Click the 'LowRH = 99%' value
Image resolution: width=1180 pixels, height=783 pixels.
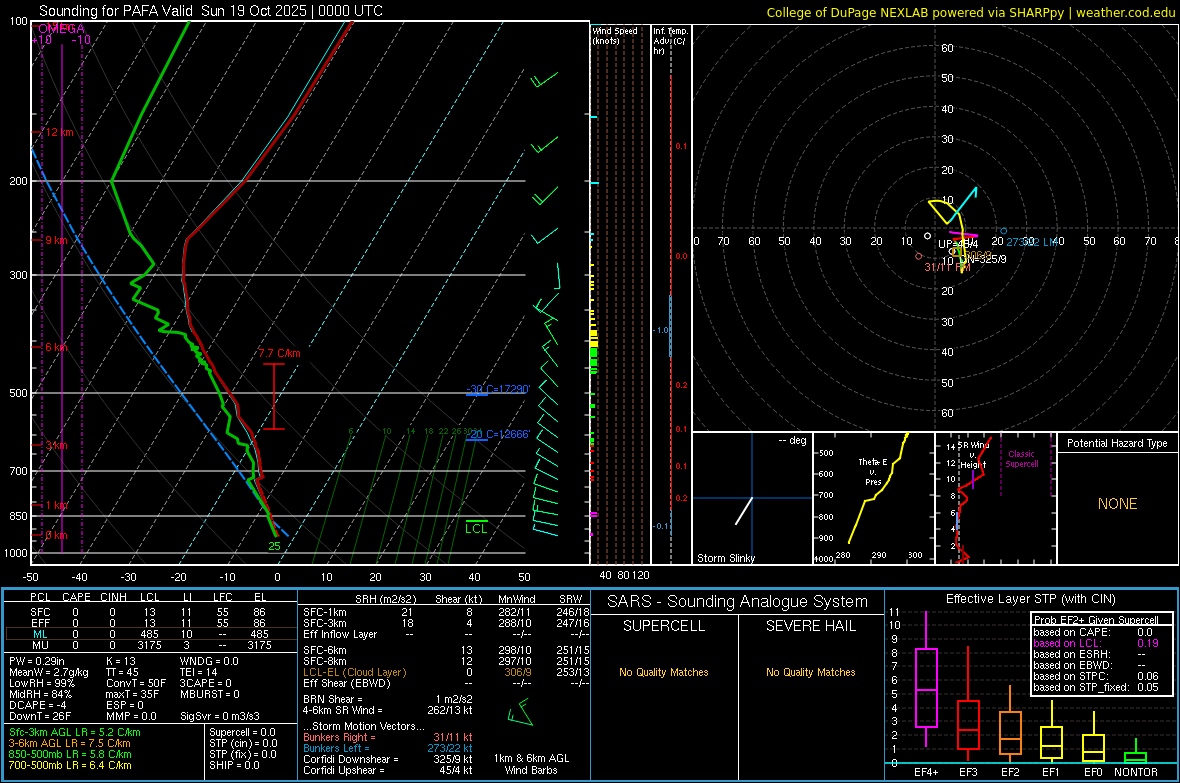pos(41,683)
